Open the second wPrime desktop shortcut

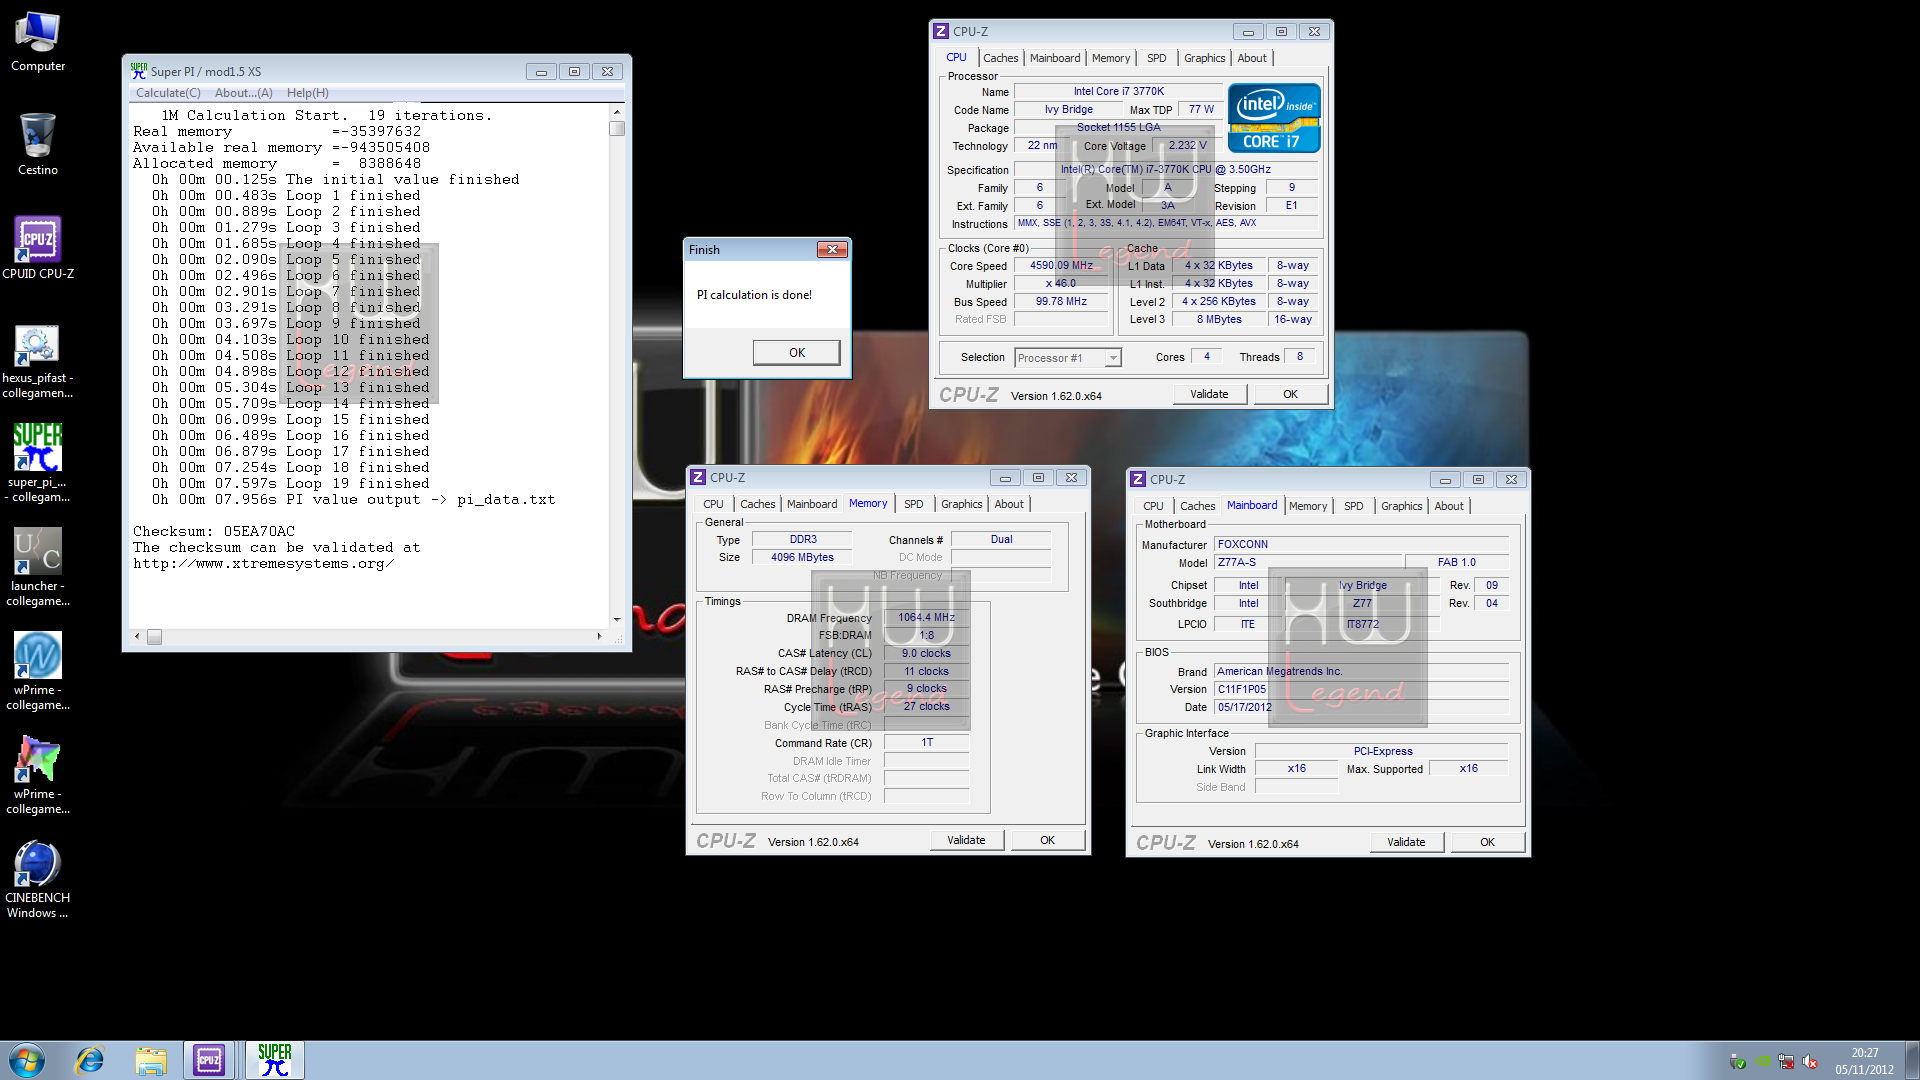click(x=38, y=775)
